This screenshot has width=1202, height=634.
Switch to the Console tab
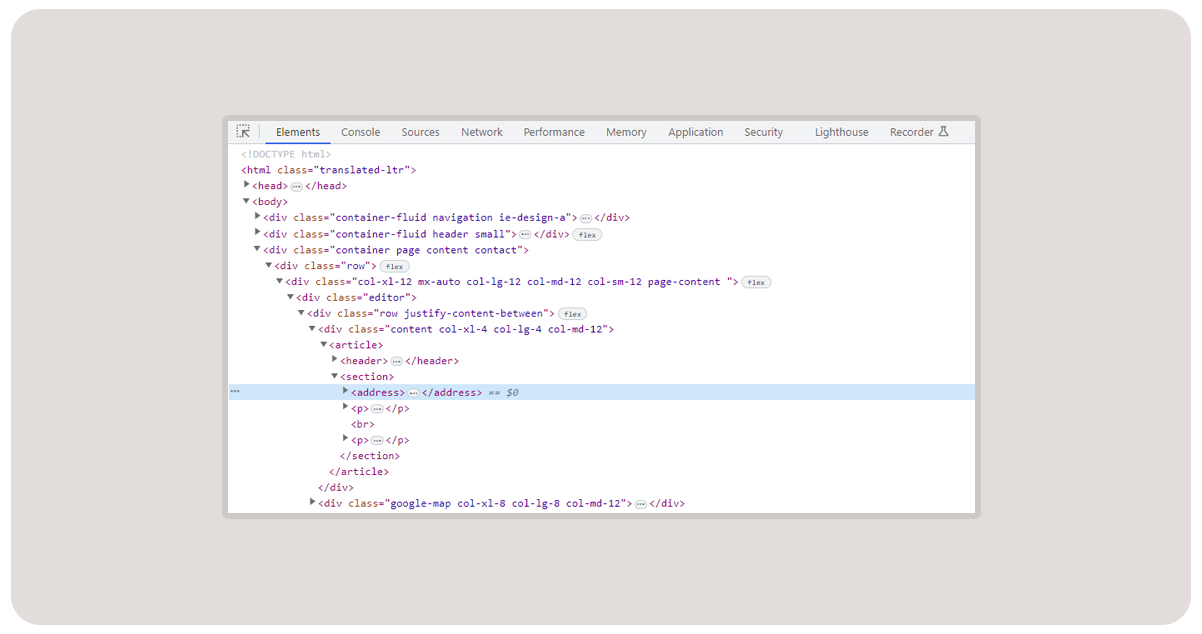click(360, 131)
